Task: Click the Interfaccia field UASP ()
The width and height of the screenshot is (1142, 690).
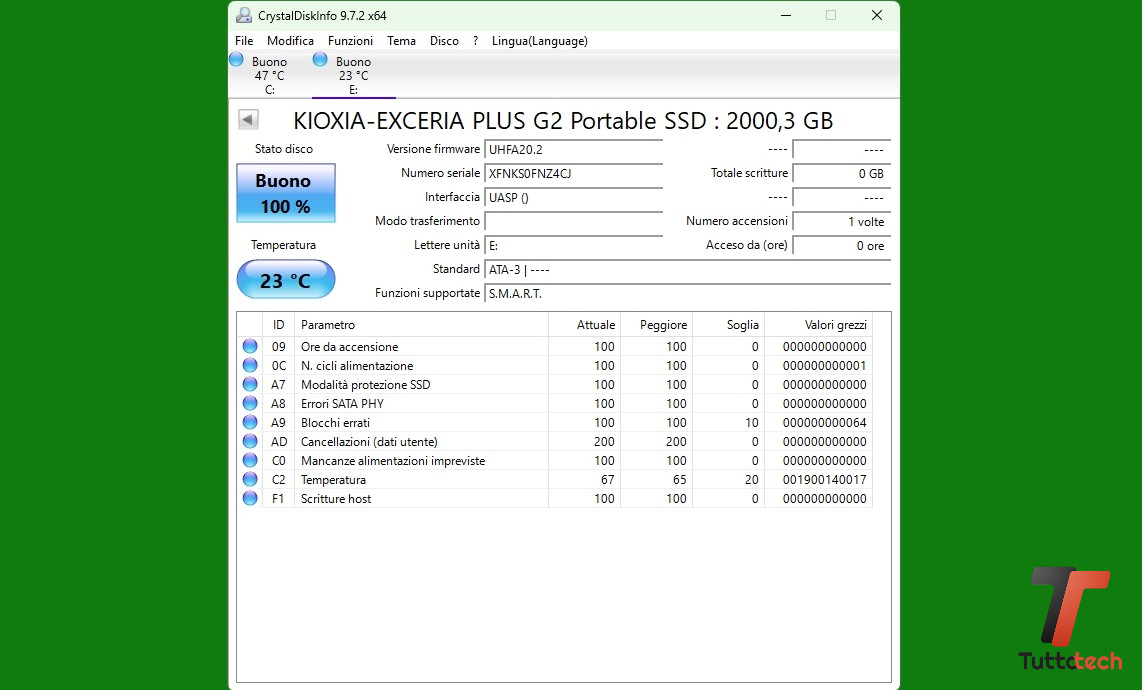Action: (x=573, y=197)
